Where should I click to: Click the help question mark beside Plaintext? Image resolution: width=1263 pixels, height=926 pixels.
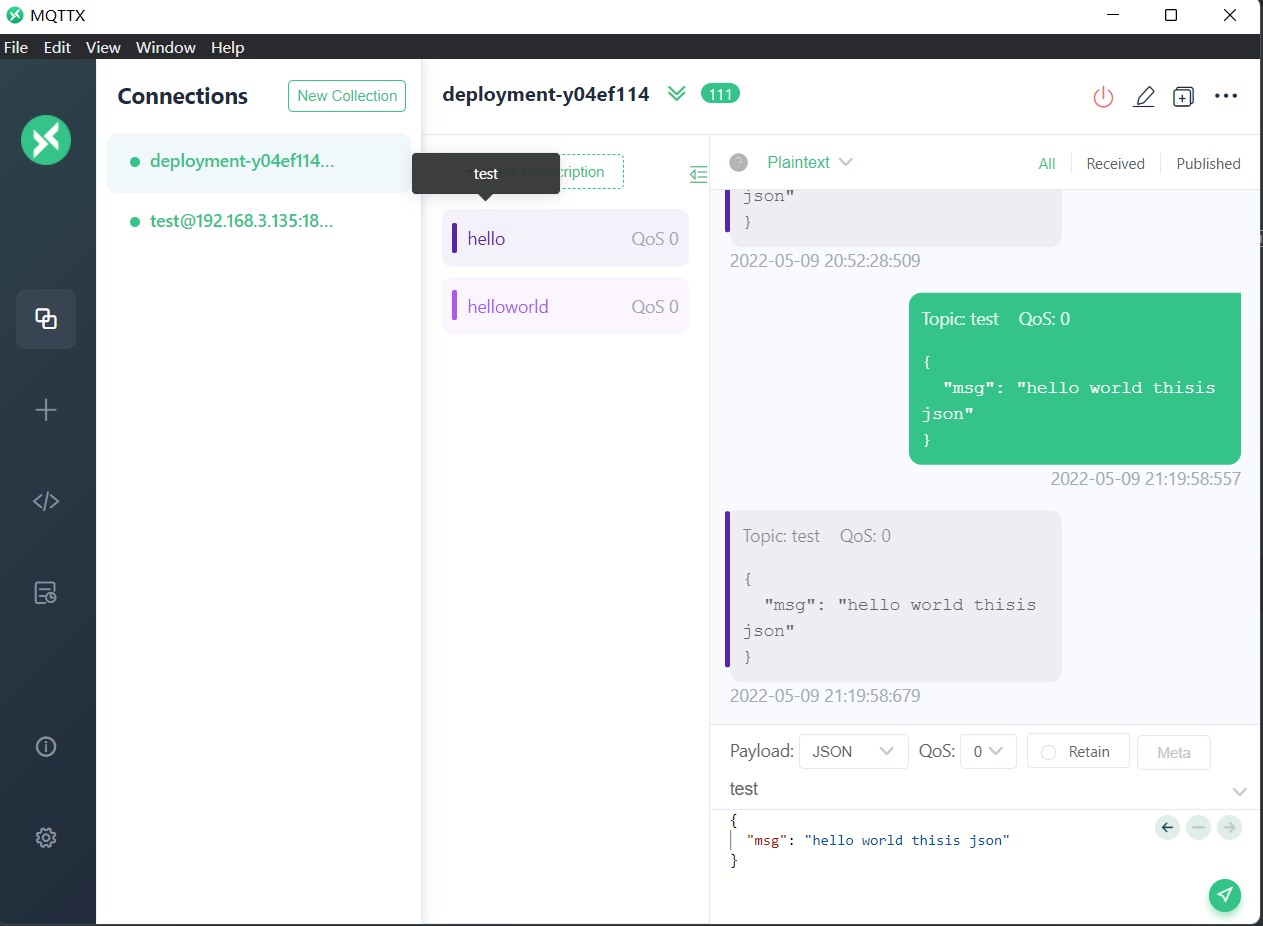[x=739, y=163]
